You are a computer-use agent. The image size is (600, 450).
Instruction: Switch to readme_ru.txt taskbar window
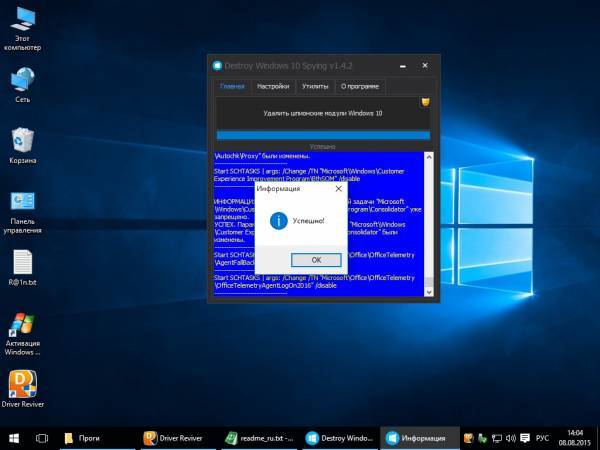click(x=259, y=438)
